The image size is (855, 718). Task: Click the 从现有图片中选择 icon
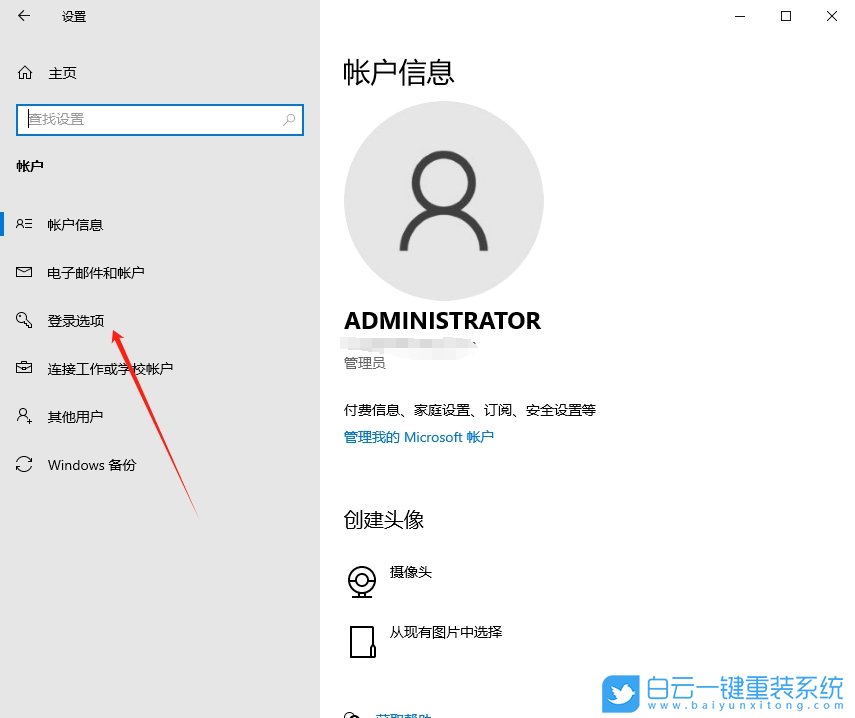pos(362,640)
